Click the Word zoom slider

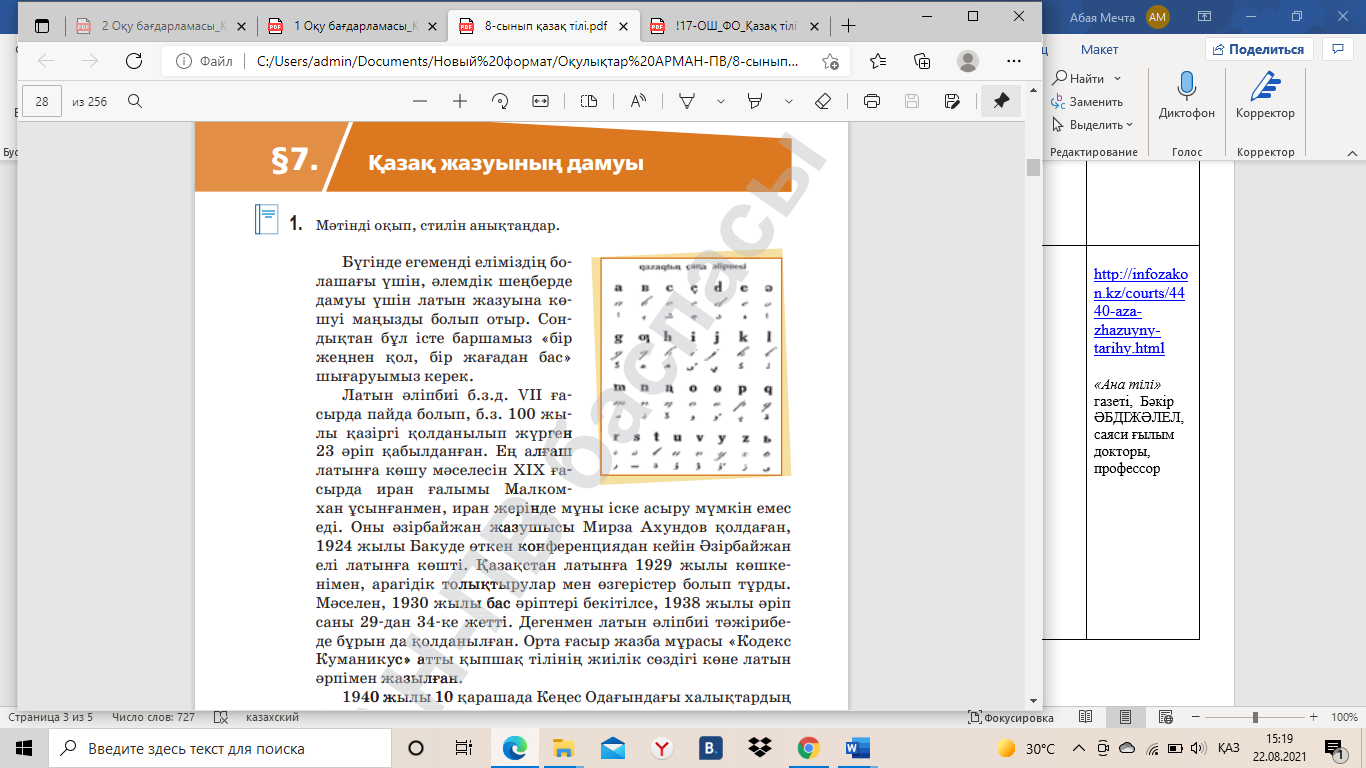click(x=1255, y=717)
